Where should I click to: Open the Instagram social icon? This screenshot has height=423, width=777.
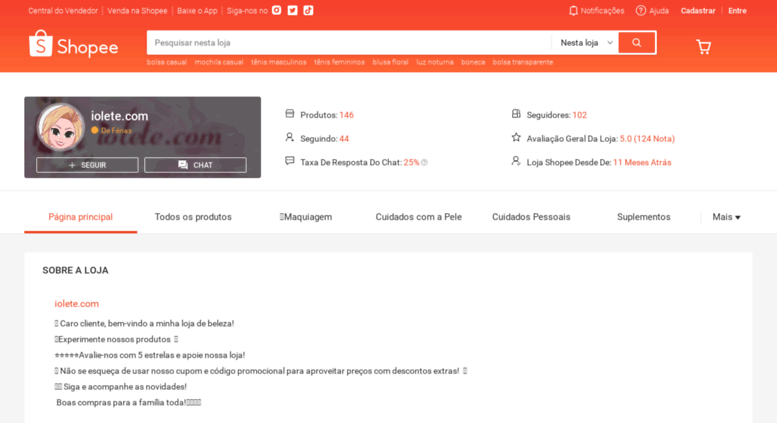277,10
